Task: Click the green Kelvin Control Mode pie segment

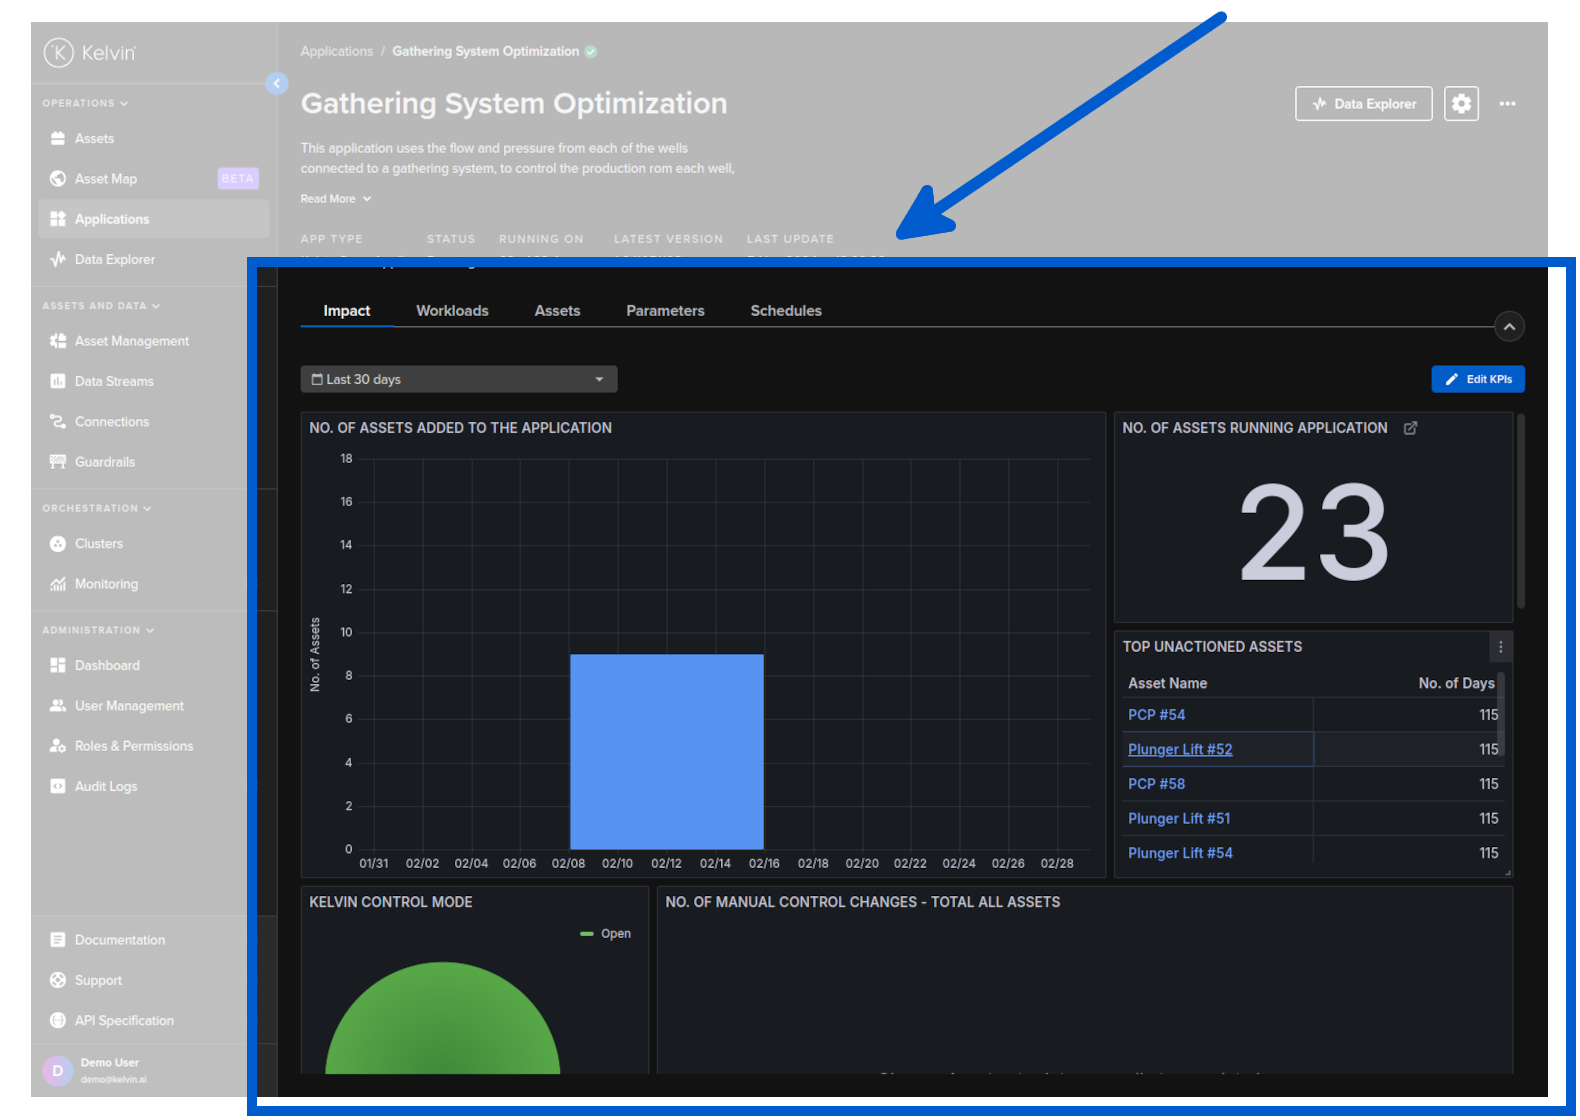Action: point(442,1025)
